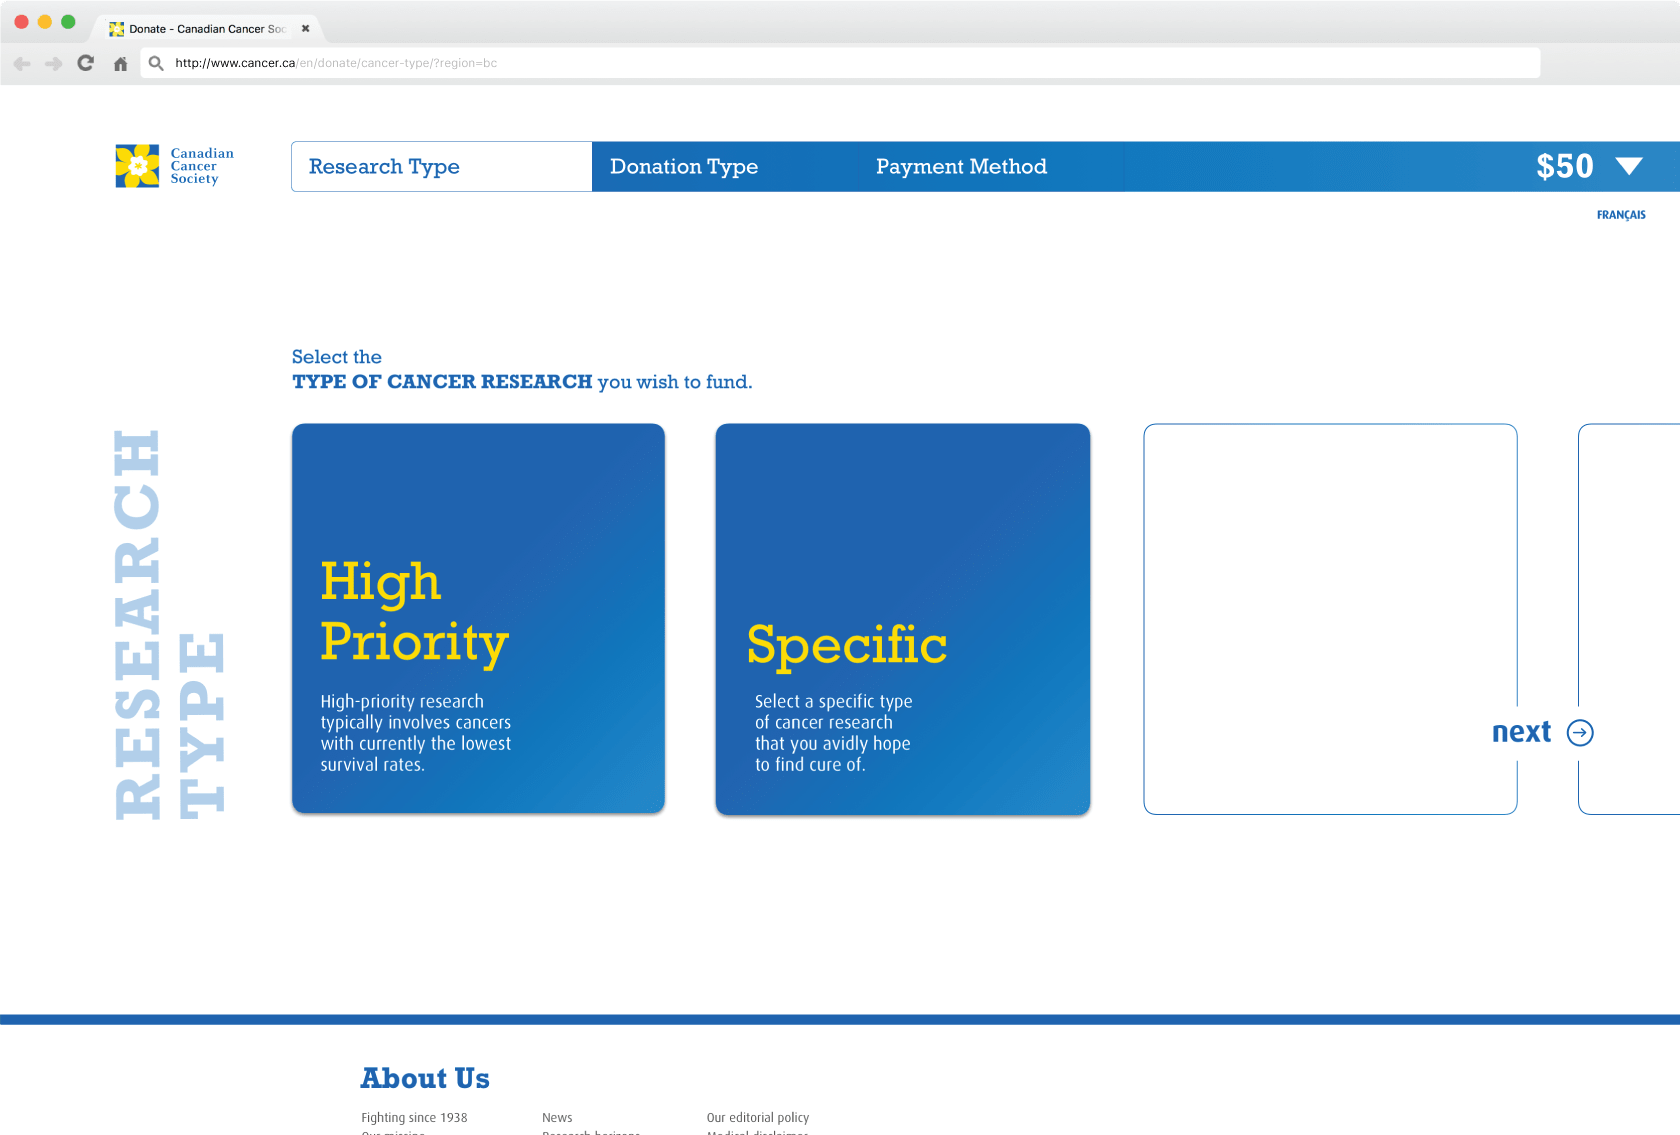Open the Fighting since 1938 footer link
This screenshot has height=1135, width=1680.
[414, 1118]
